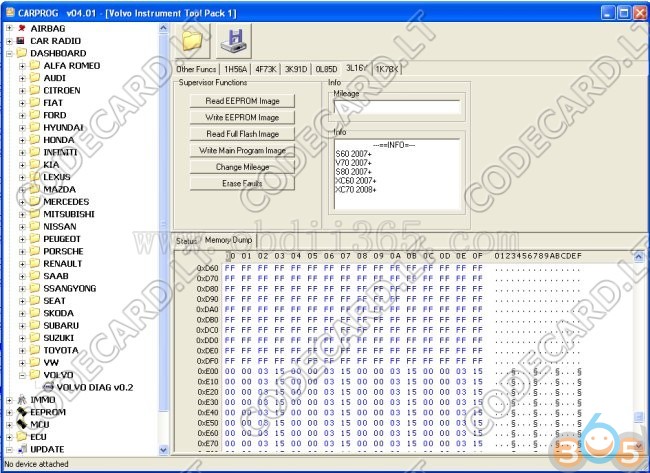Expand the VW tree node
The image size is (650, 473).
[22, 363]
